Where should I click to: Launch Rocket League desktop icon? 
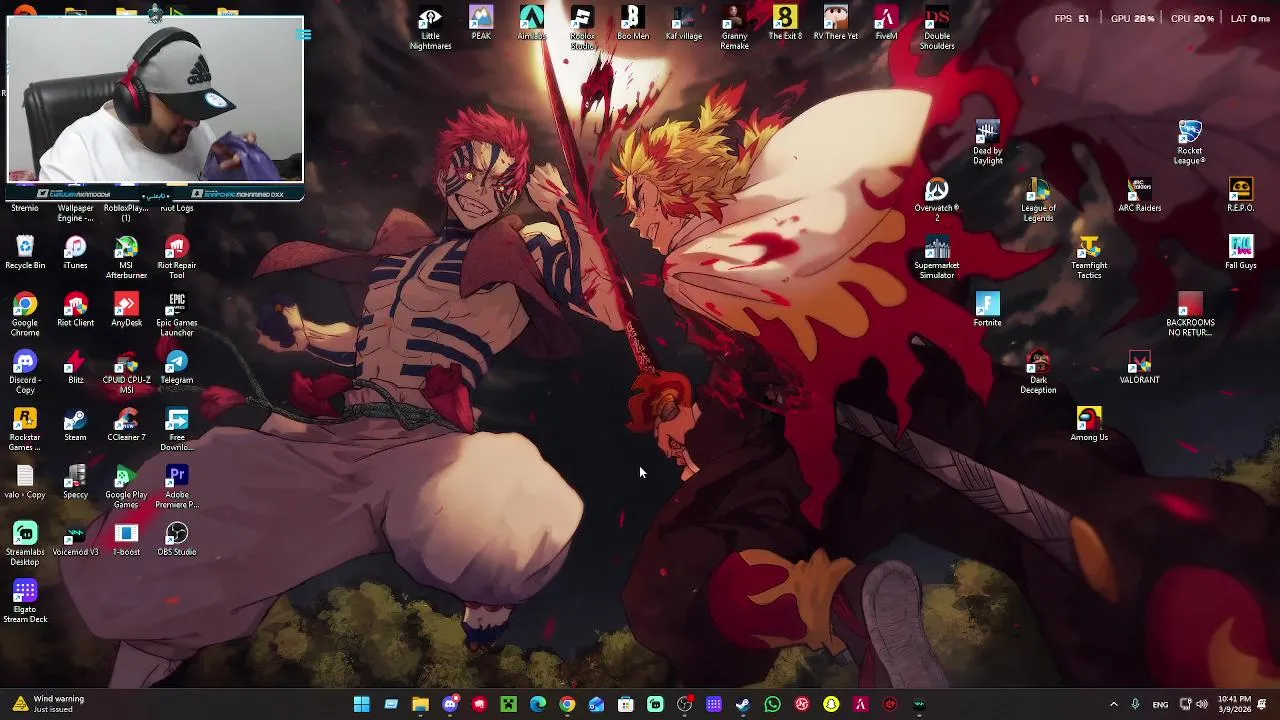[x=1190, y=142]
